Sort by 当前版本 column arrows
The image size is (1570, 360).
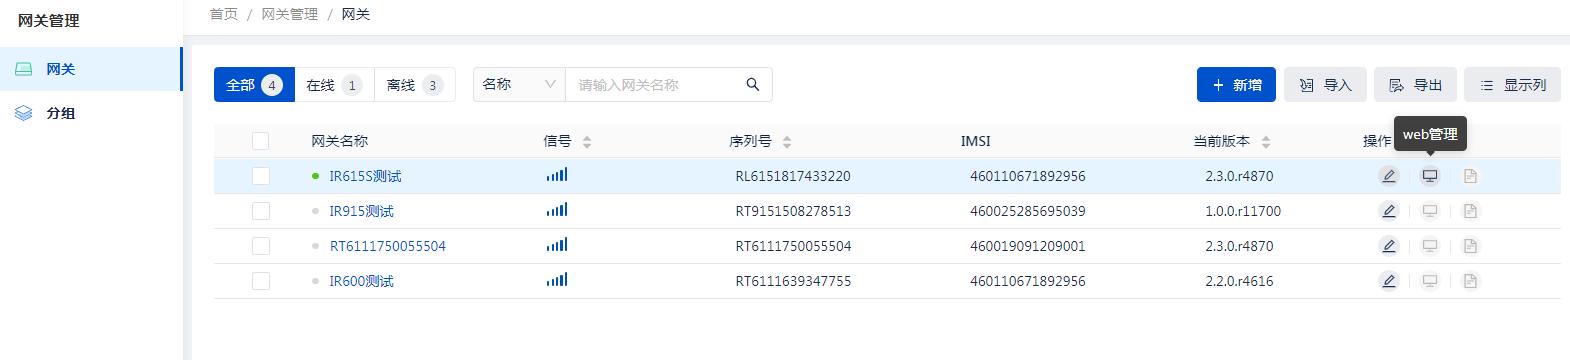(x=1266, y=142)
